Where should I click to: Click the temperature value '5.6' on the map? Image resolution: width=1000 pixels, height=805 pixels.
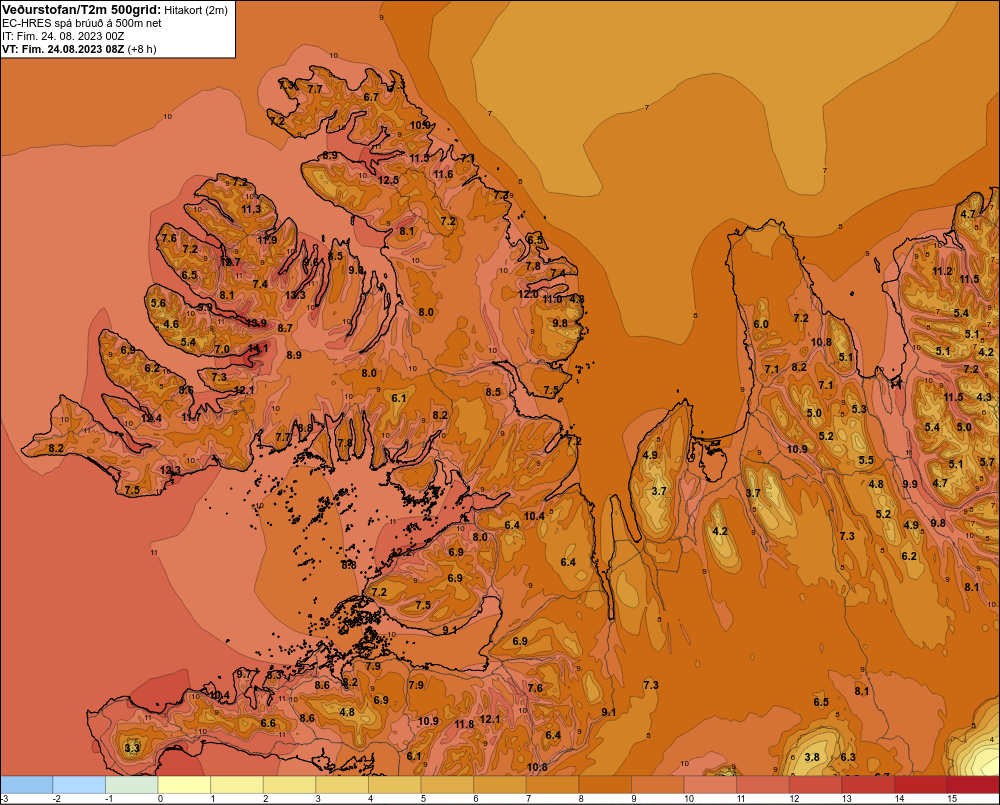pyautogui.click(x=158, y=304)
